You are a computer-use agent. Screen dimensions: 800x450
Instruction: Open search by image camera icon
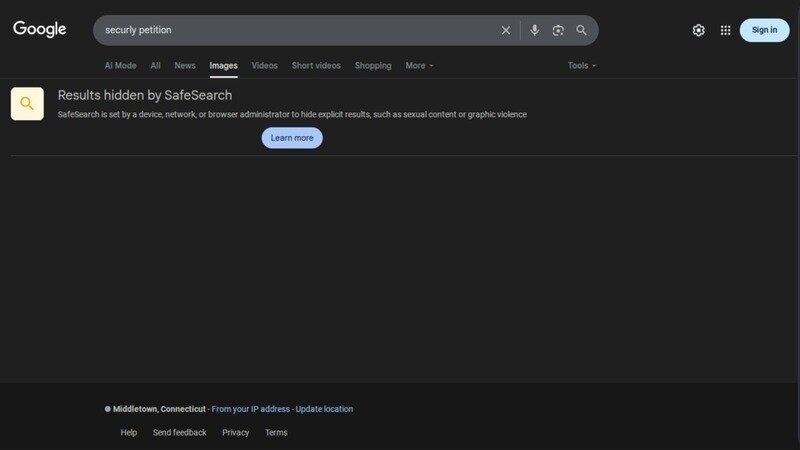coord(558,30)
